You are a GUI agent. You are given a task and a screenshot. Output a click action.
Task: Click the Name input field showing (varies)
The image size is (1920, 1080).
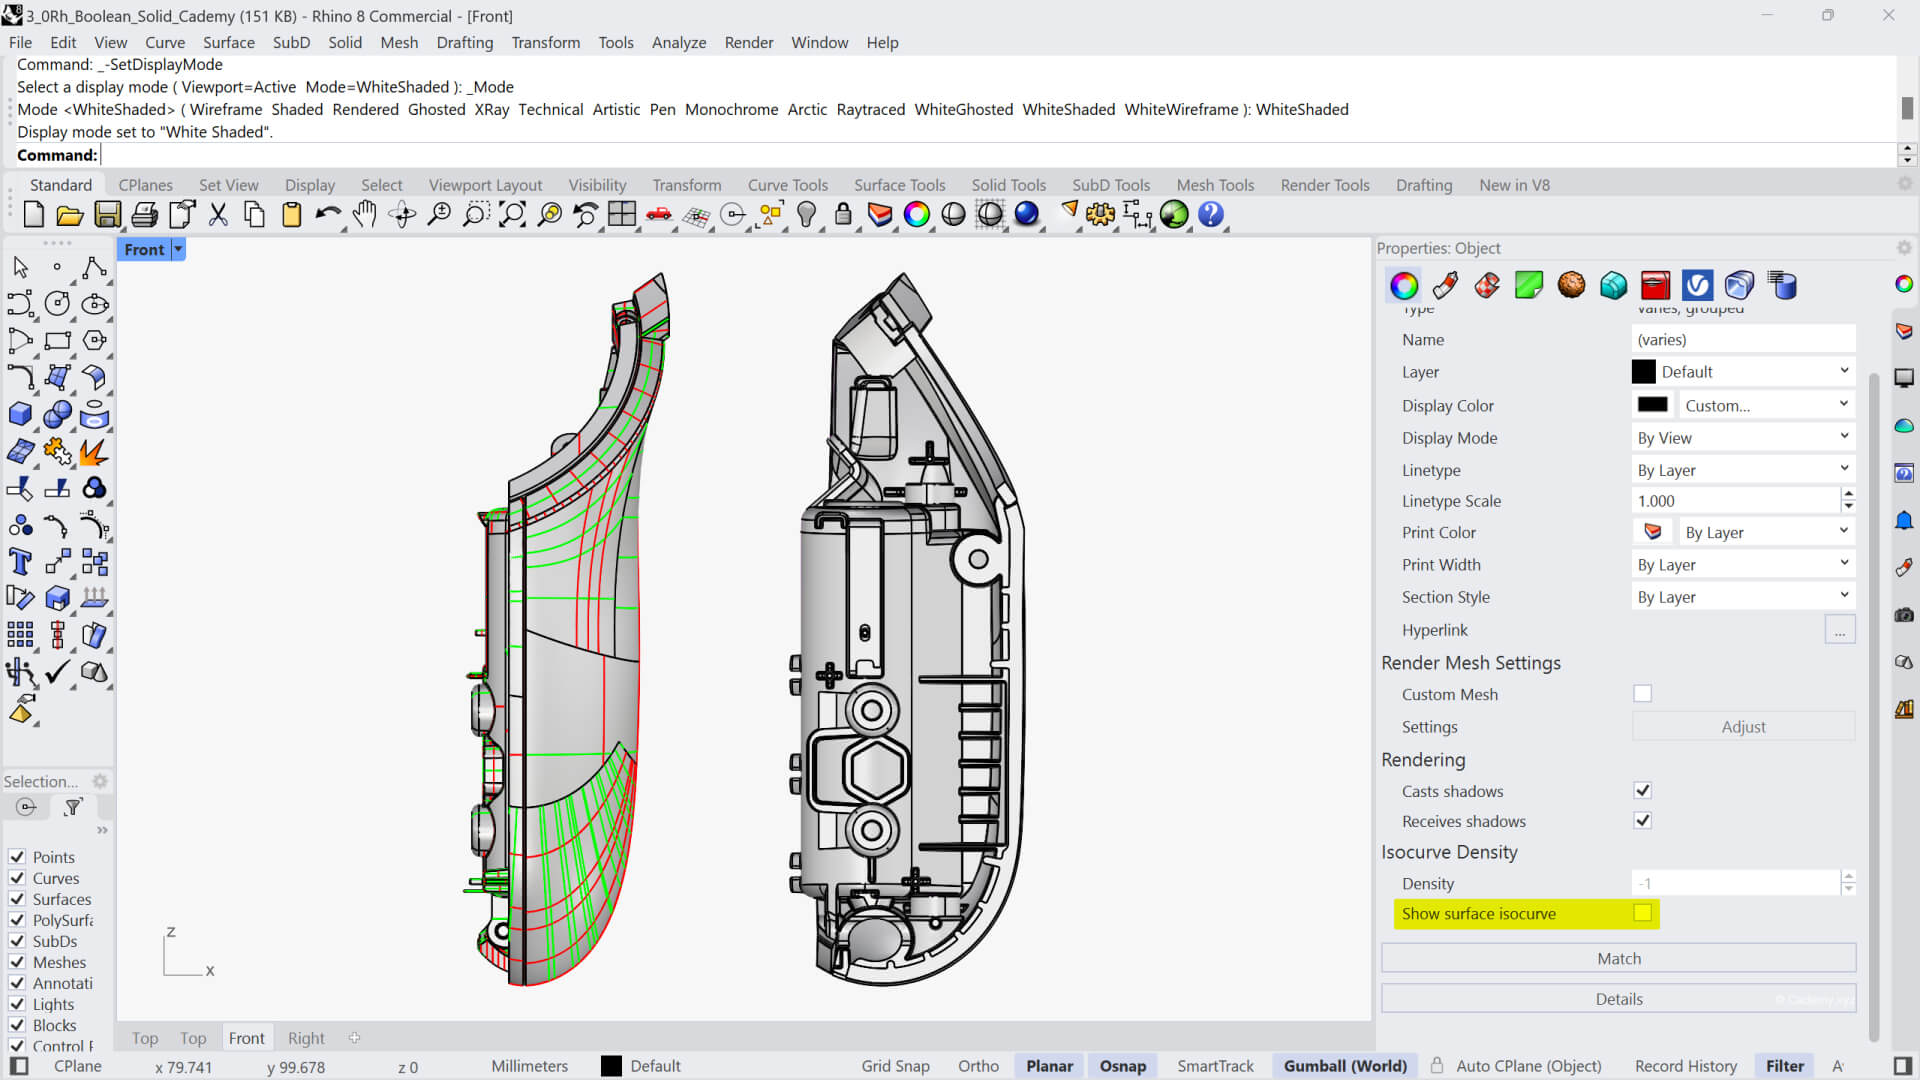pyautogui.click(x=1743, y=339)
